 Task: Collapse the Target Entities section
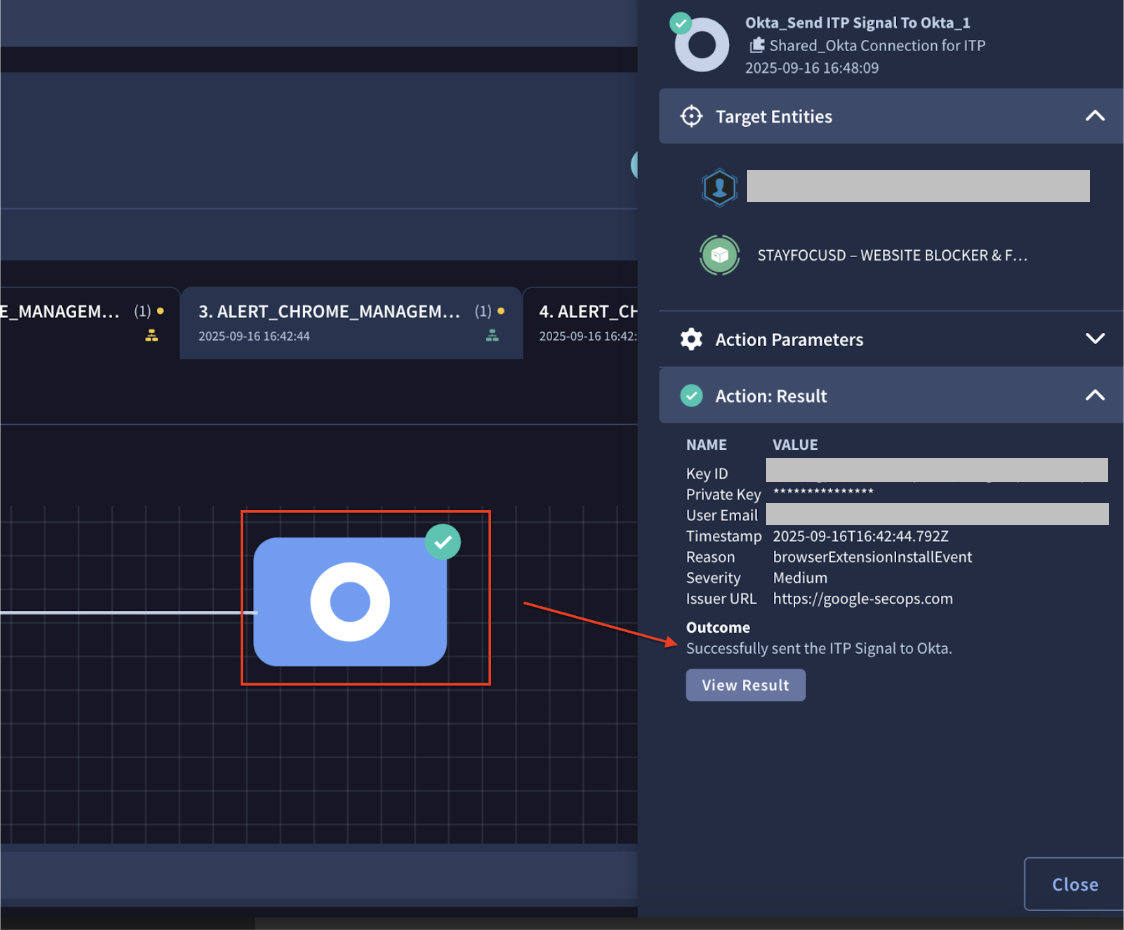(1095, 116)
